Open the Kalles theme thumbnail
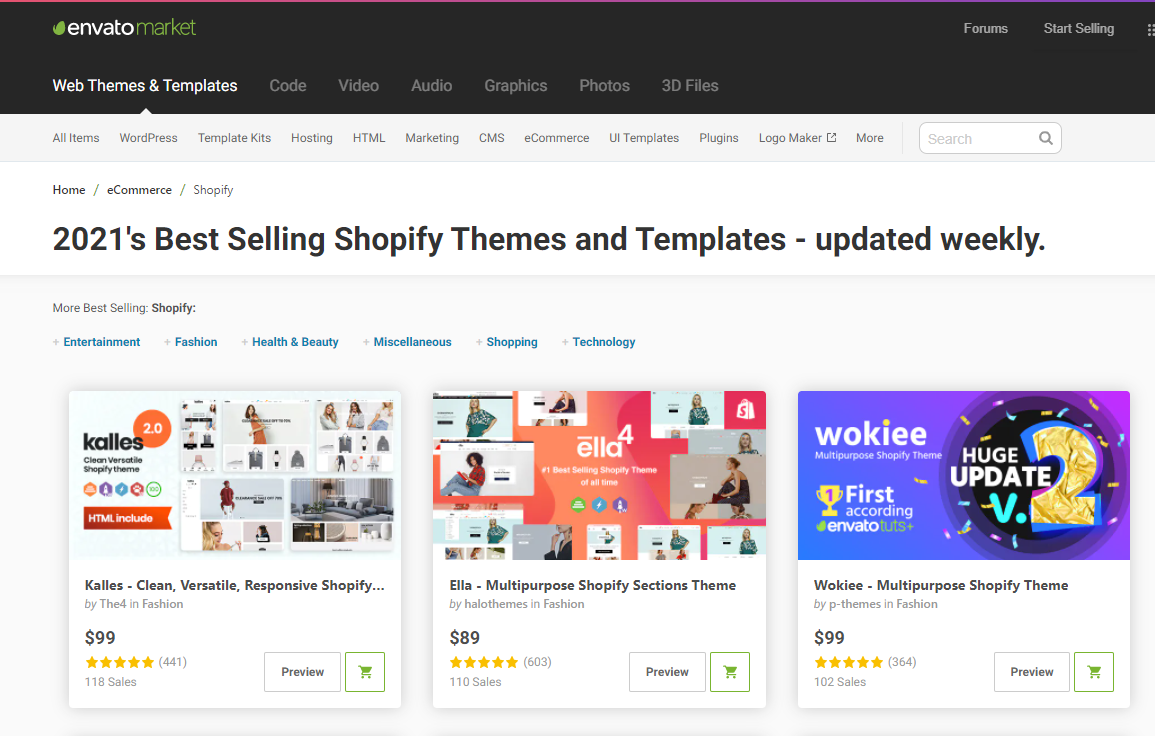 [235, 475]
